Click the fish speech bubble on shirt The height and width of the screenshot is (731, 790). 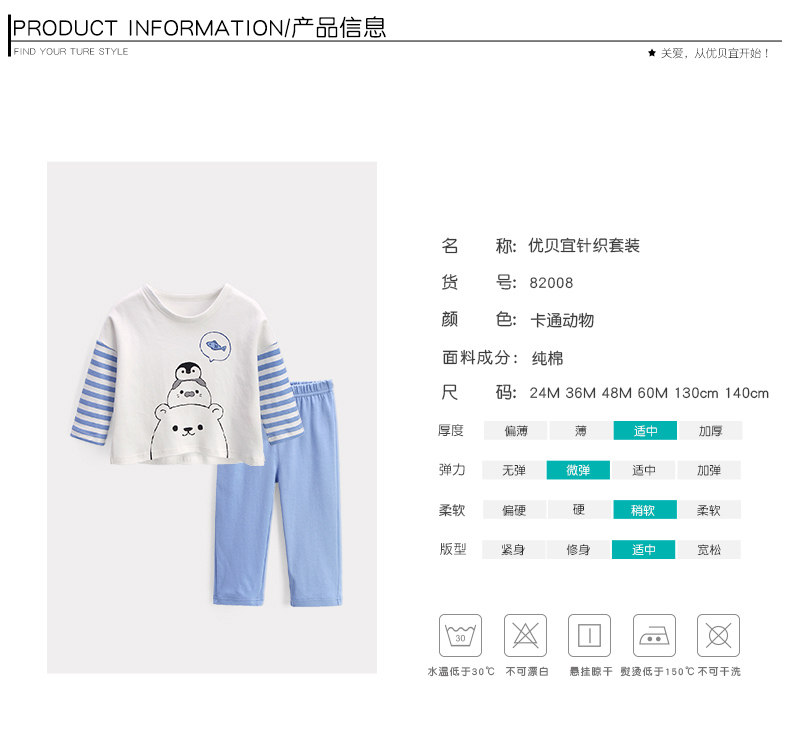click(215, 347)
